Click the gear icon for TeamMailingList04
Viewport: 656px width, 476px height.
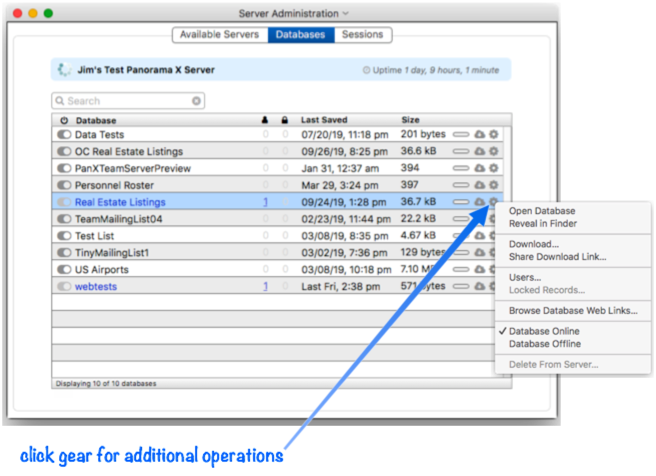(493, 219)
